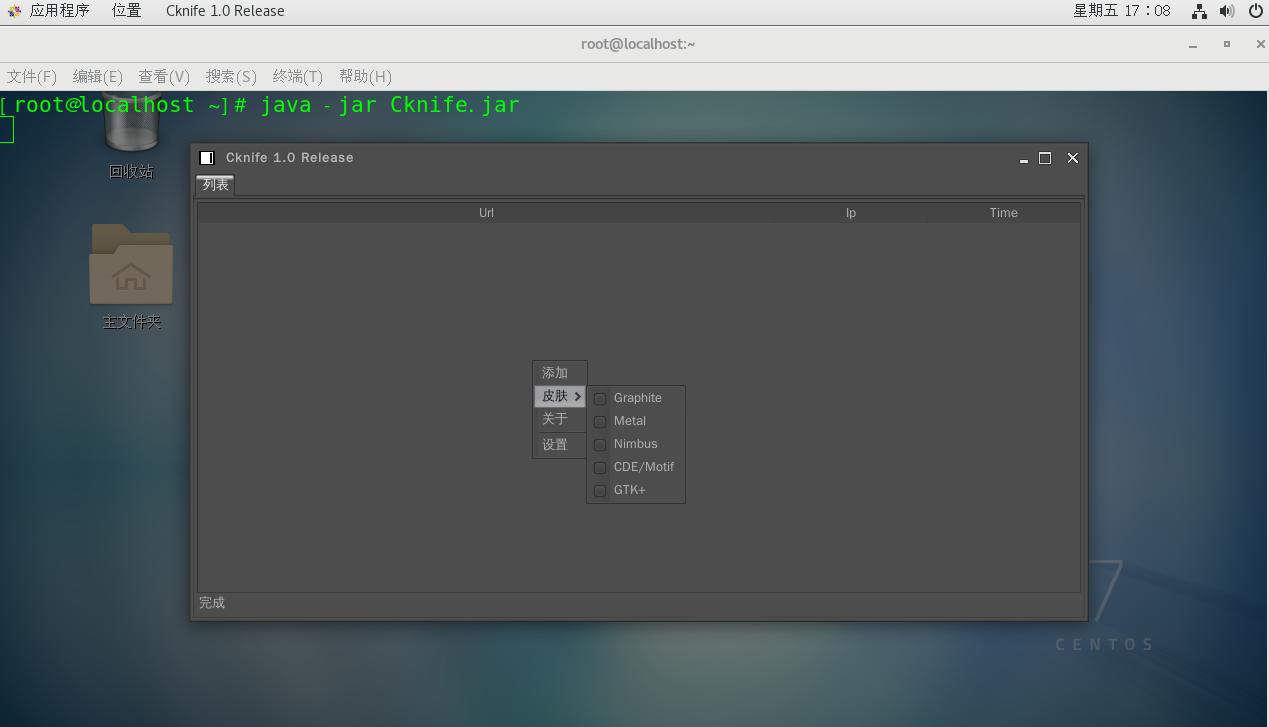This screenshot has height=727, width=1269.
Task: Click the Url column header
Action: click(x=486, y=213)
